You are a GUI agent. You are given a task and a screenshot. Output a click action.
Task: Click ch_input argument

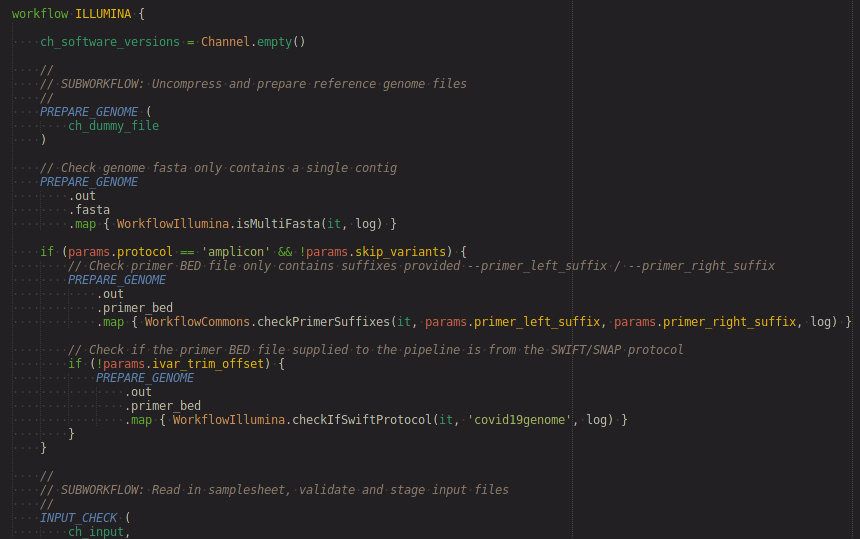96,532
